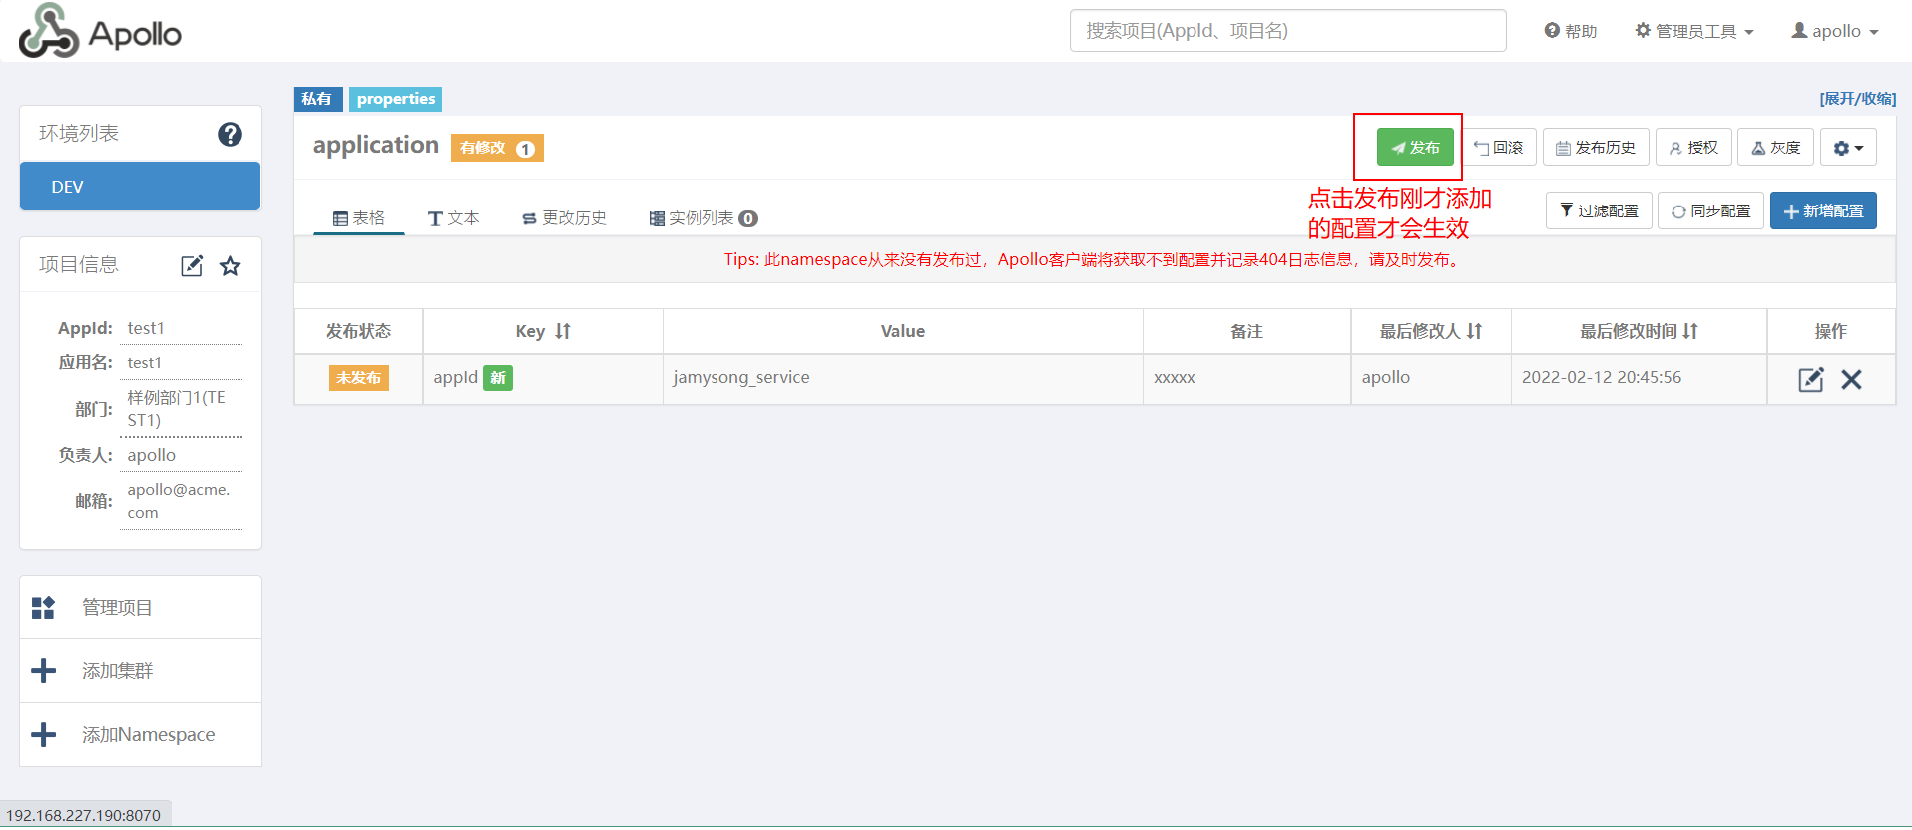Click the 备注 column header

(1246, 331)
